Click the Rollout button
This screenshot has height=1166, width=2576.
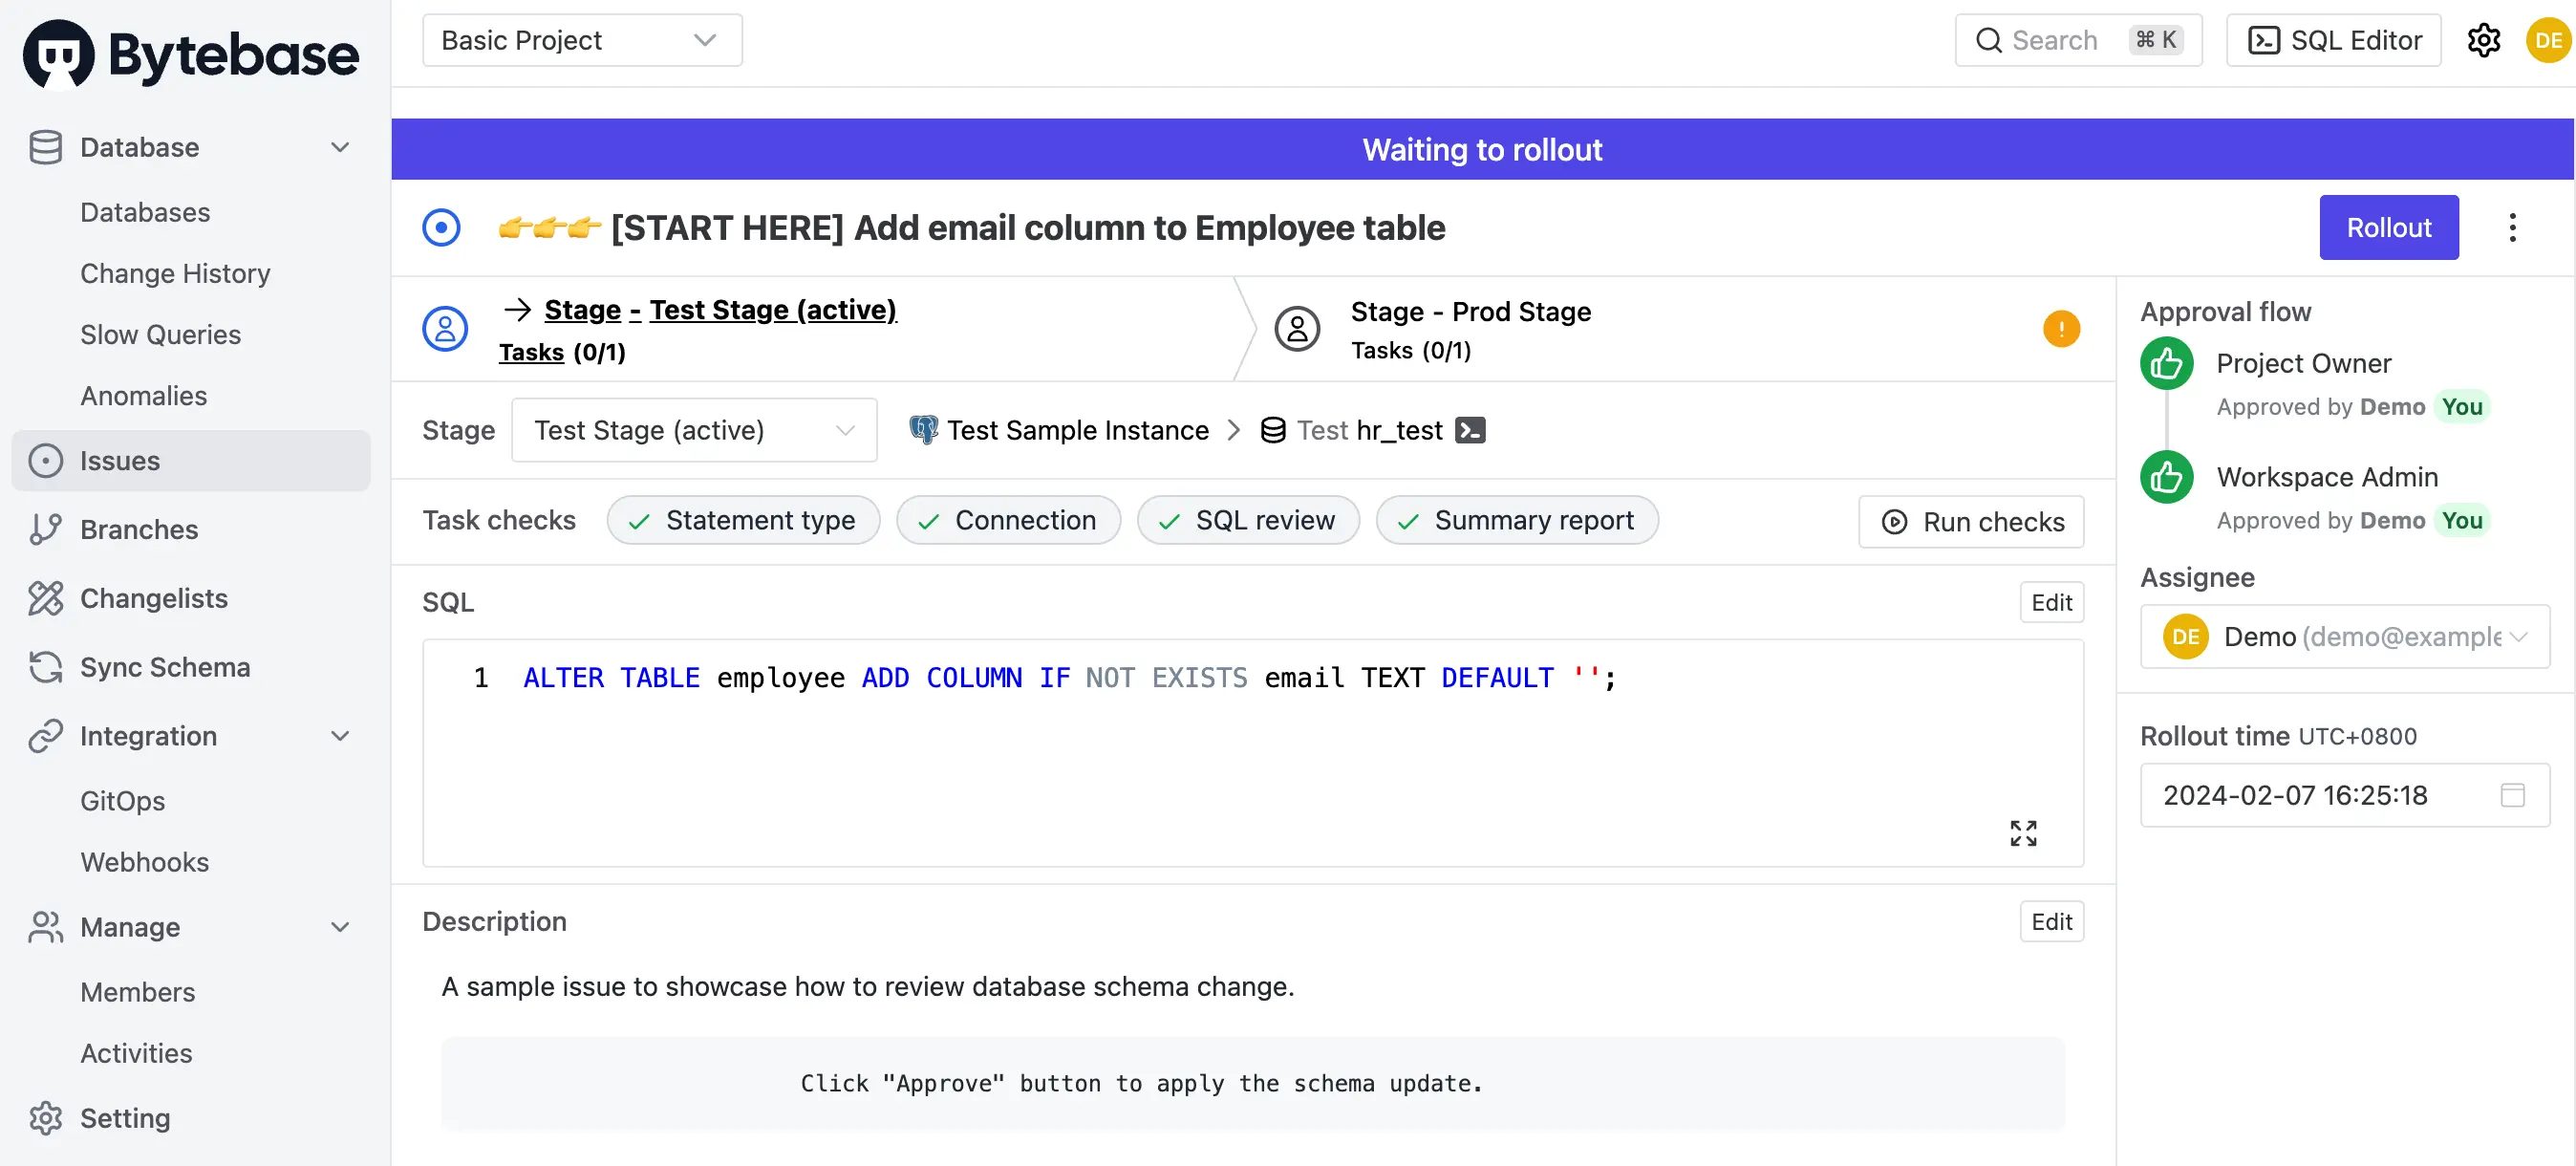(x=2388, y=228)
